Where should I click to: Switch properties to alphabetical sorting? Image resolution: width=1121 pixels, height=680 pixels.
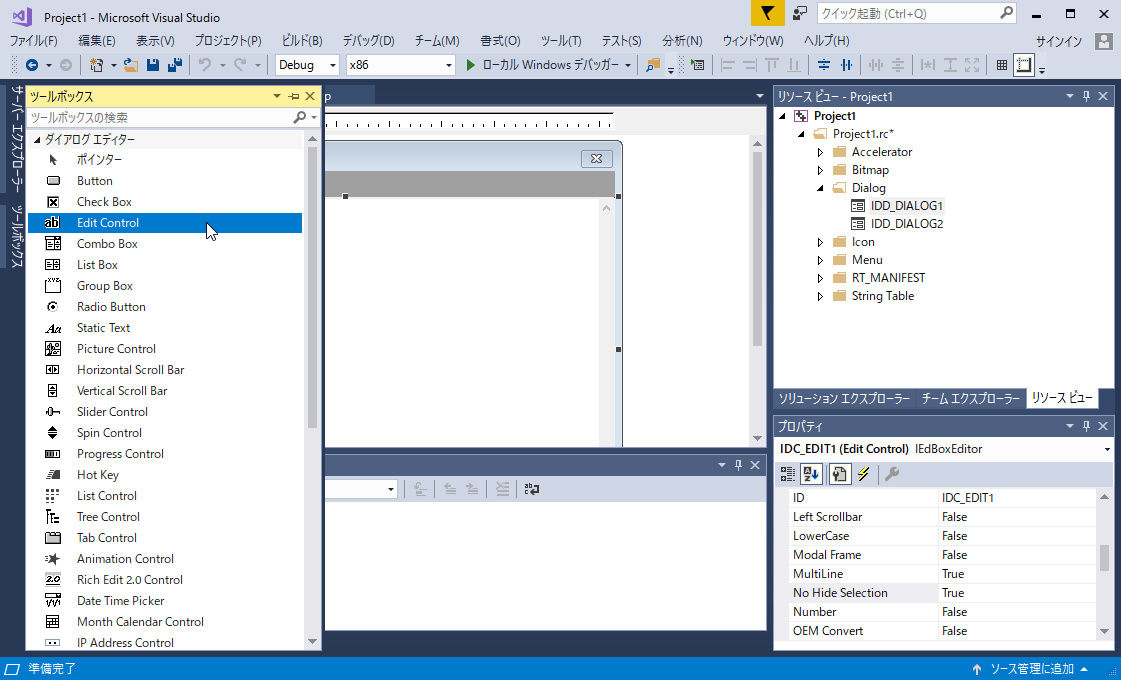click(x=811, y=474)
